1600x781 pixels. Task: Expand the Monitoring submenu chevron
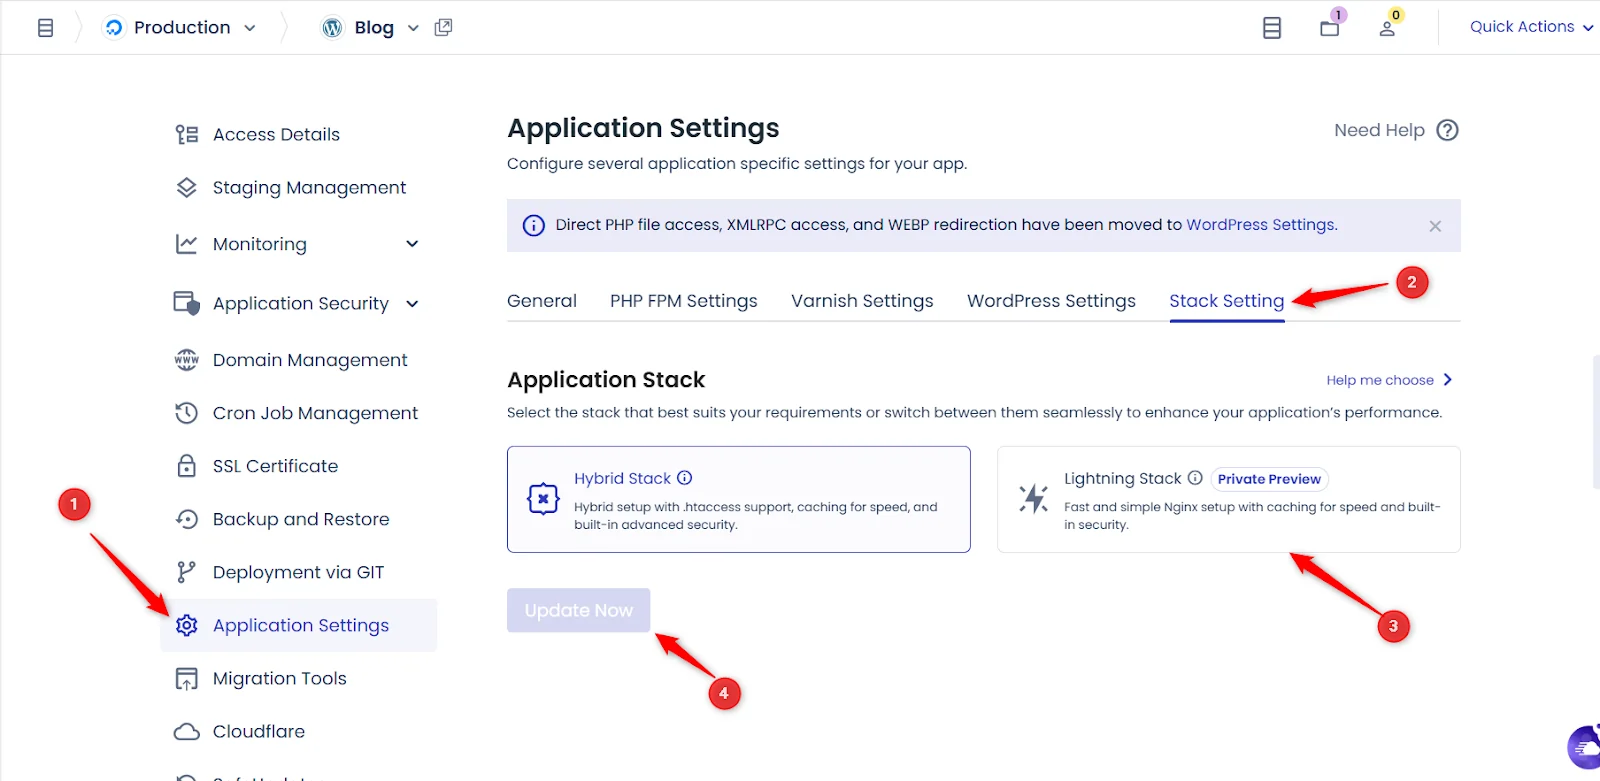tap(412, 244)
